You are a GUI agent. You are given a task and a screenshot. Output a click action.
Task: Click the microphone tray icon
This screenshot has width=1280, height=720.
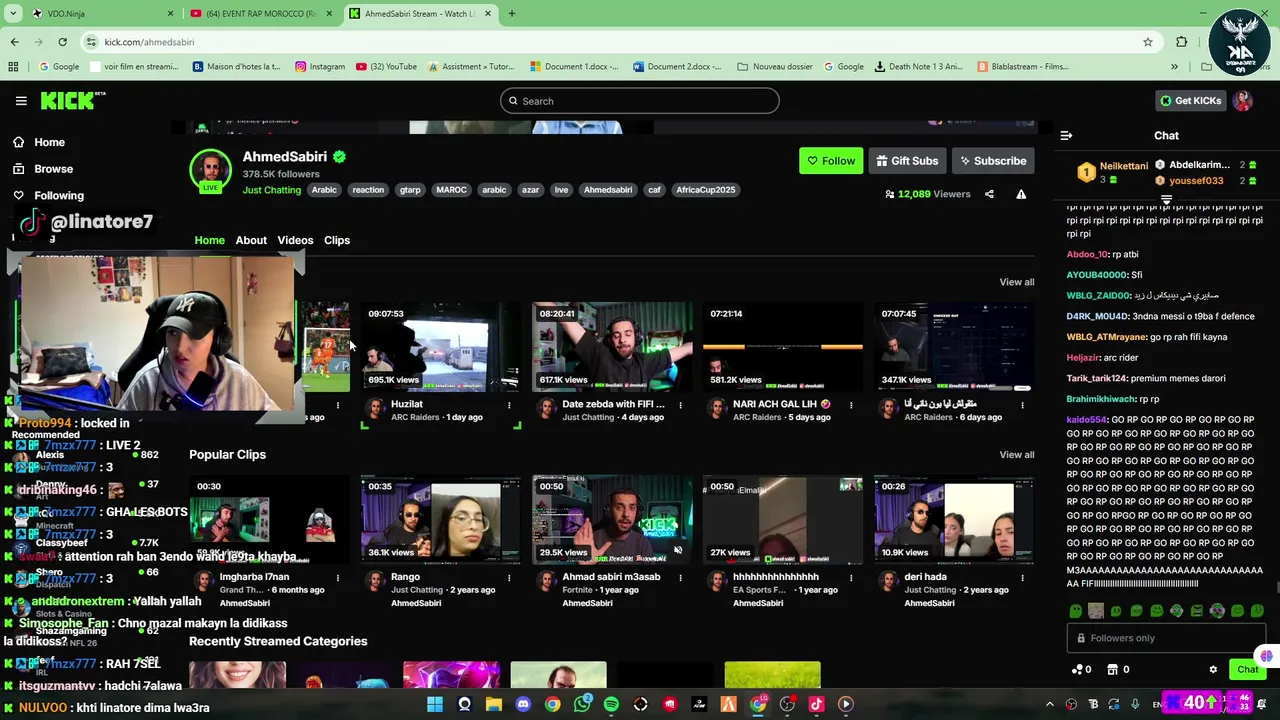coord(1135,705)
